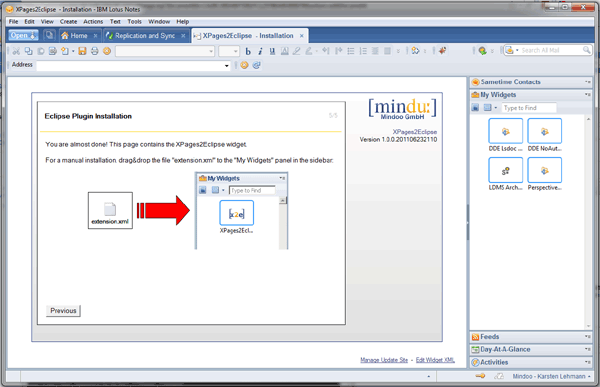Image resolution: width=600 pixels, height=387 pixels.
Task: Click the Day-At-A-Glance panel header
Action: click(x=531, y=349)
